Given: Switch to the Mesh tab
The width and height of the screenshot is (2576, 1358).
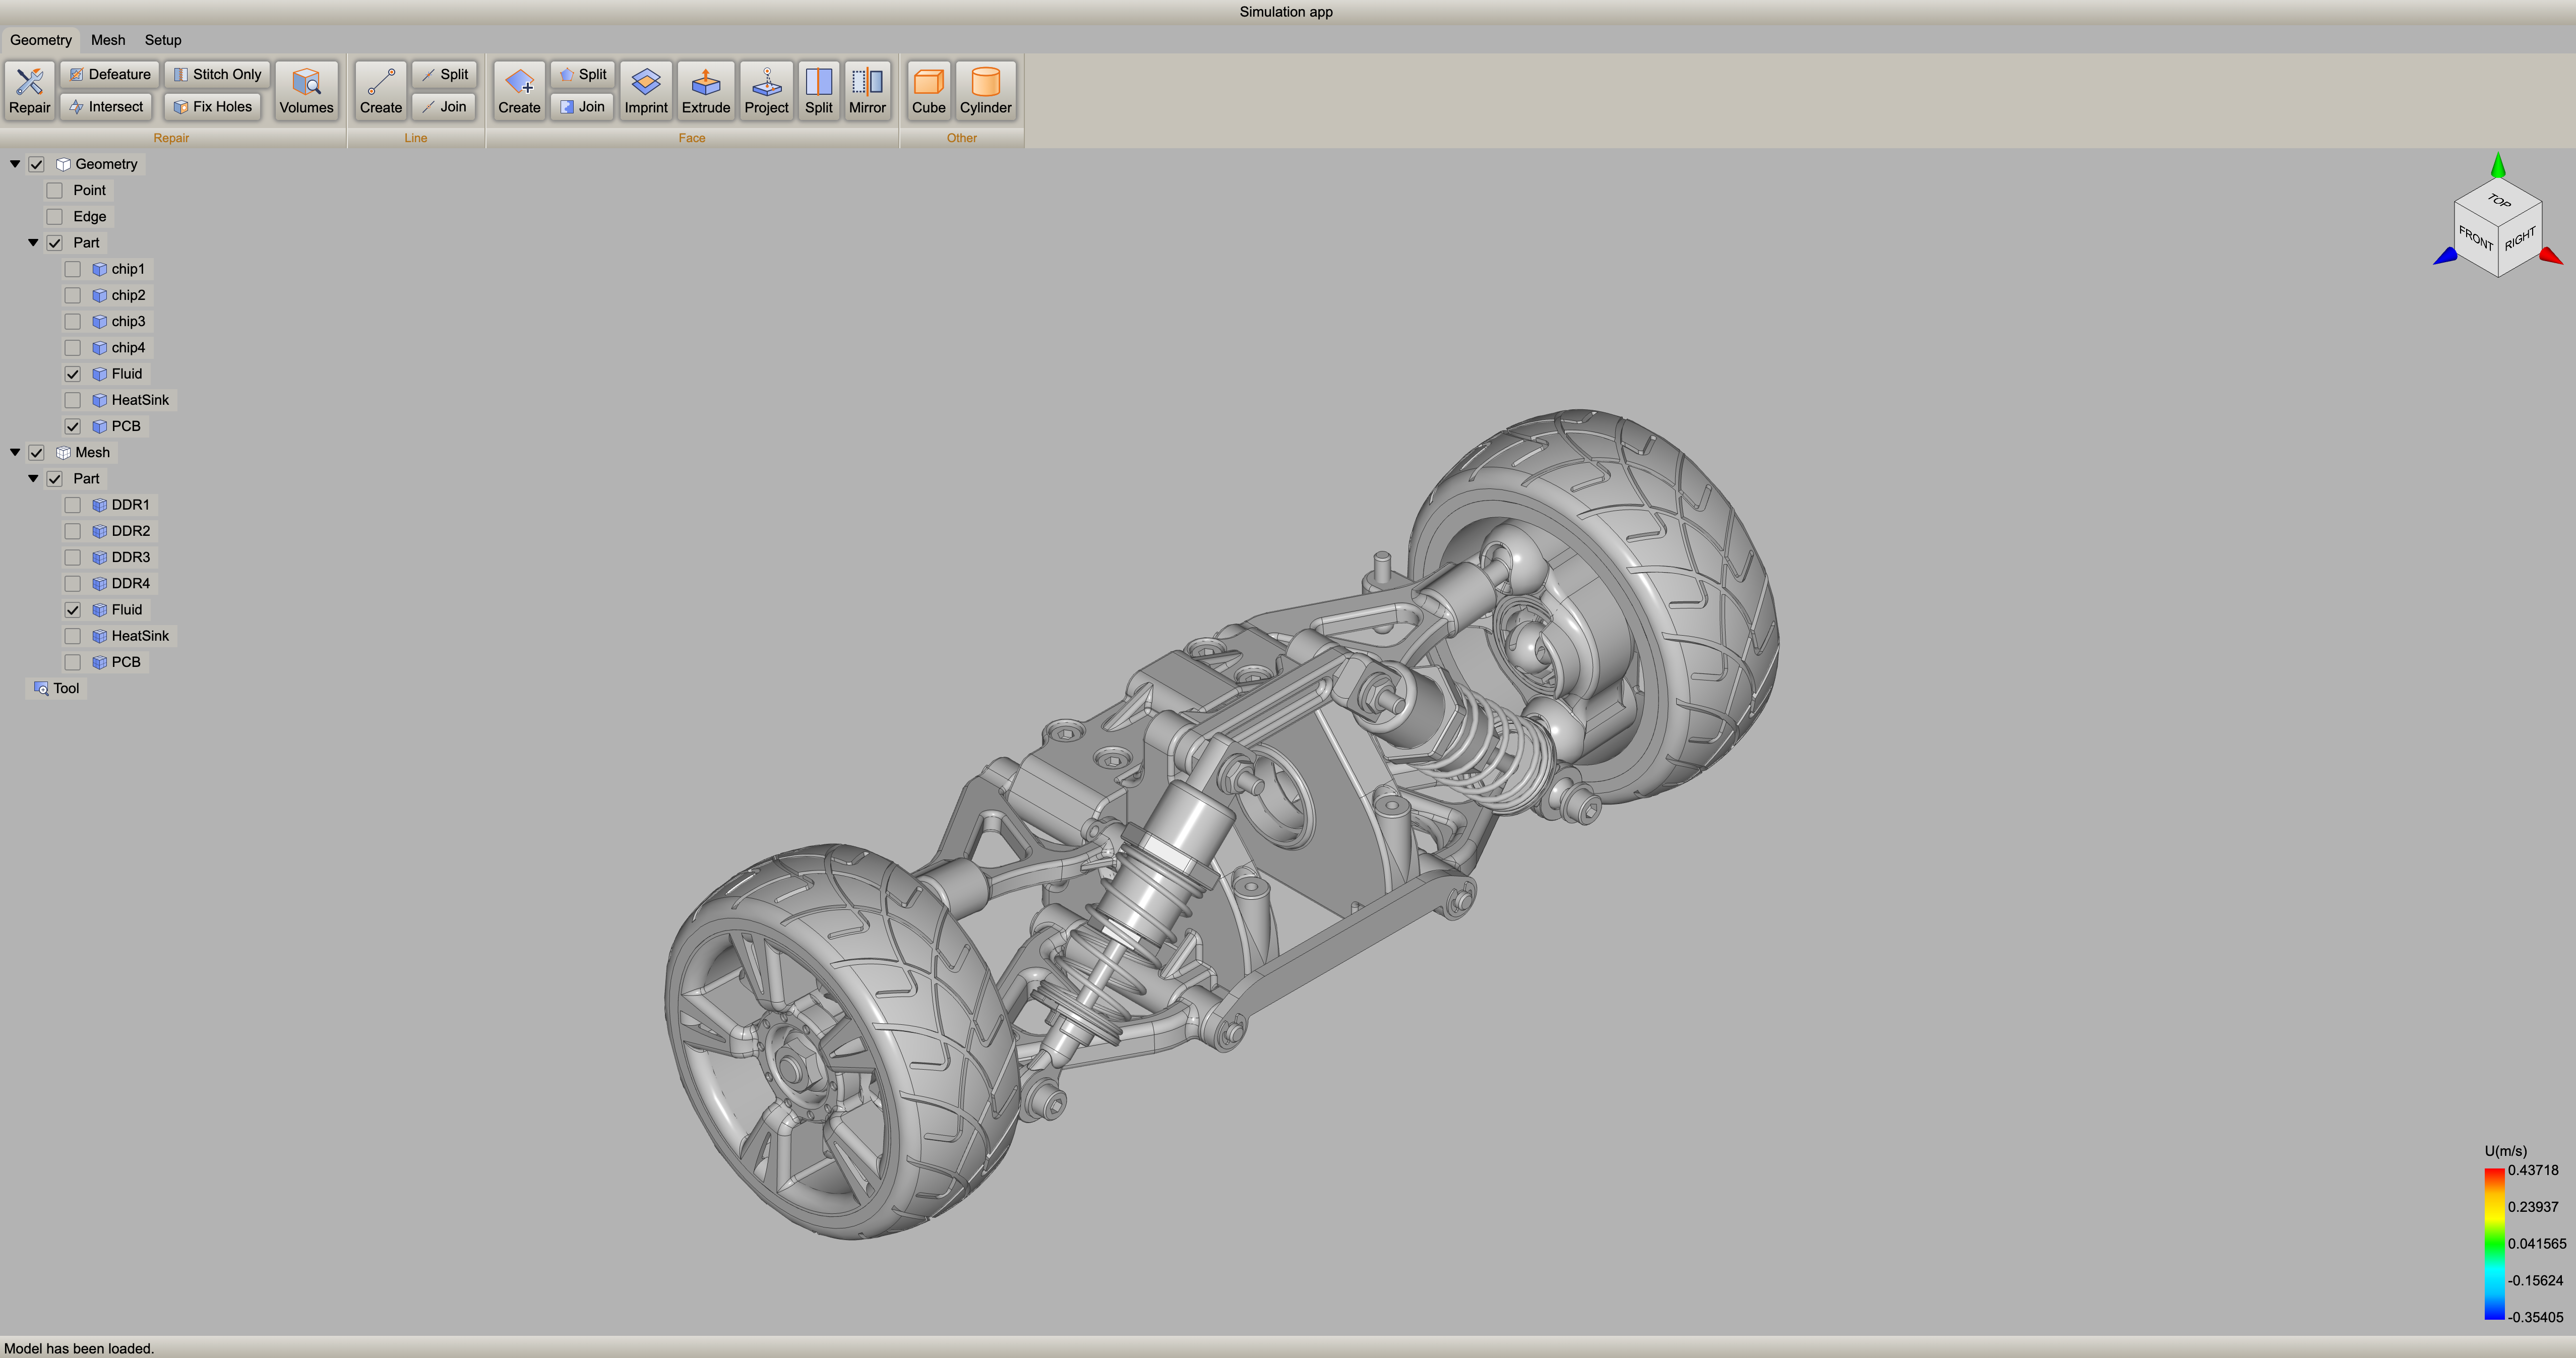Looking at the screenshot, I should [x=108, y=40].
